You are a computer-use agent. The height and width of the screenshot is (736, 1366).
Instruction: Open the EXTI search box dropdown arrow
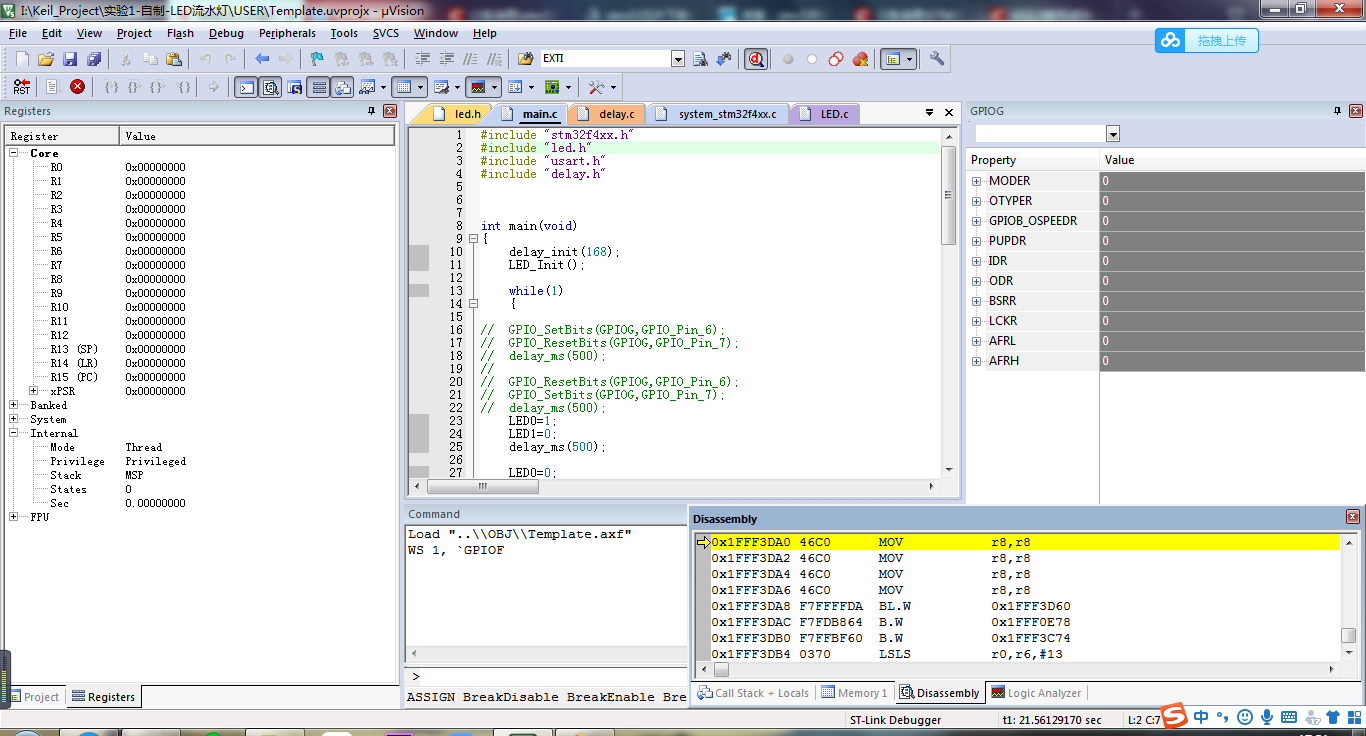pyautogui.click(x=678, y=59)
